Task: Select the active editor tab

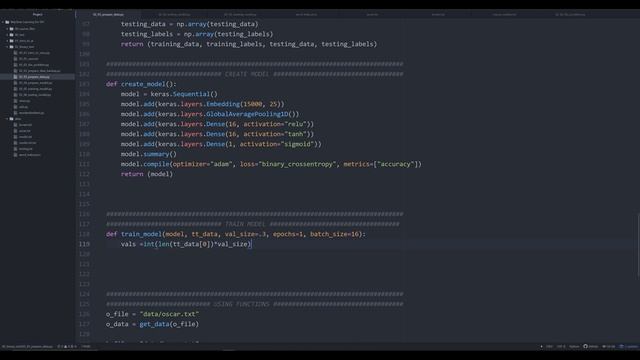Action: (x=108, y=14)
